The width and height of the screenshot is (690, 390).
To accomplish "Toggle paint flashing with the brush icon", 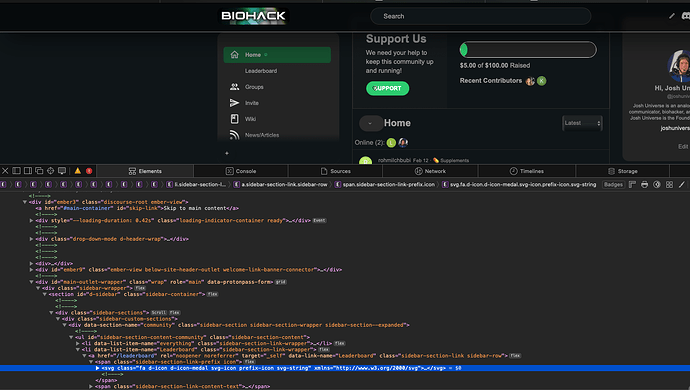I will click(x=682, y=184).
